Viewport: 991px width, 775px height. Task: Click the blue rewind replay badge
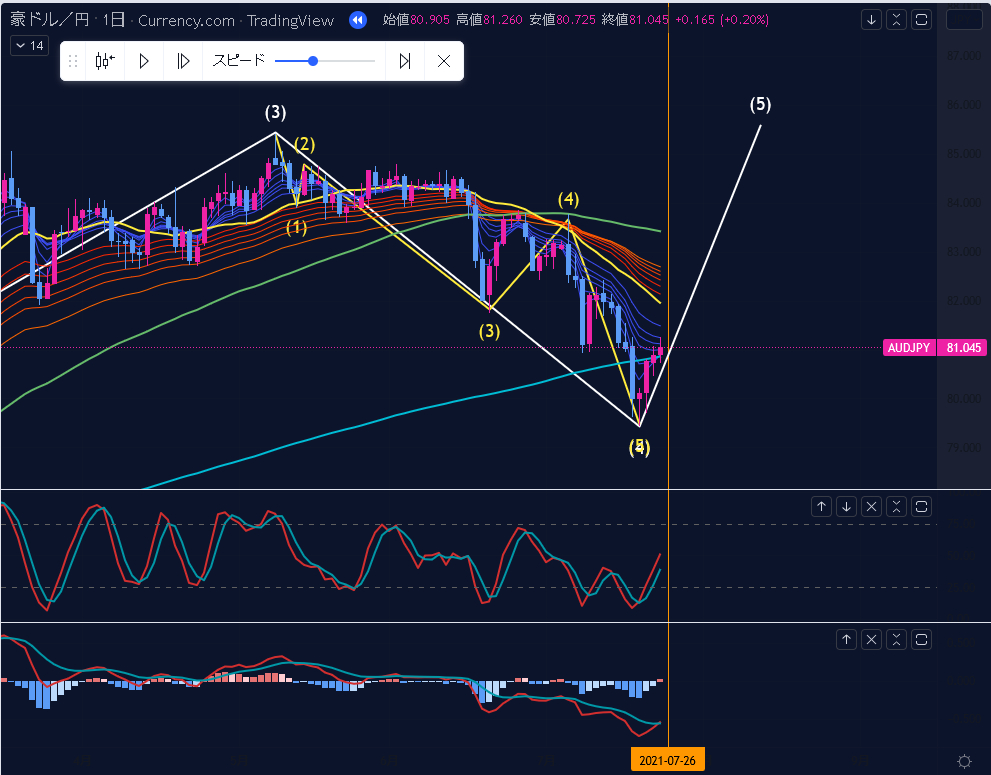pos(358,20)
